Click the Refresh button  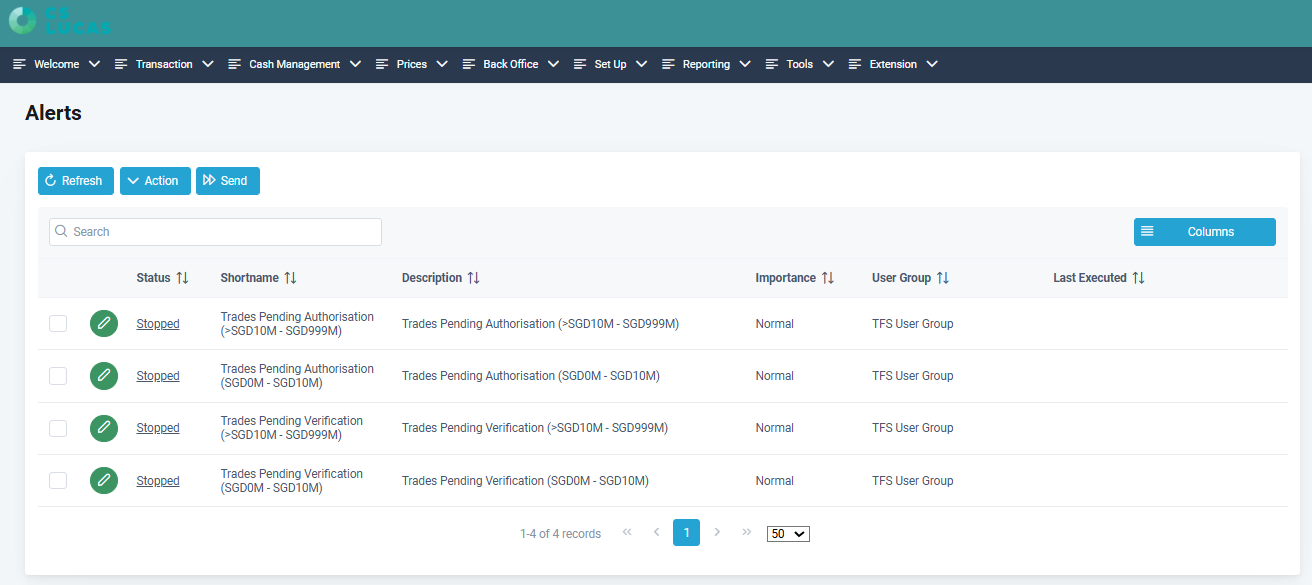(x=75, y=181)
